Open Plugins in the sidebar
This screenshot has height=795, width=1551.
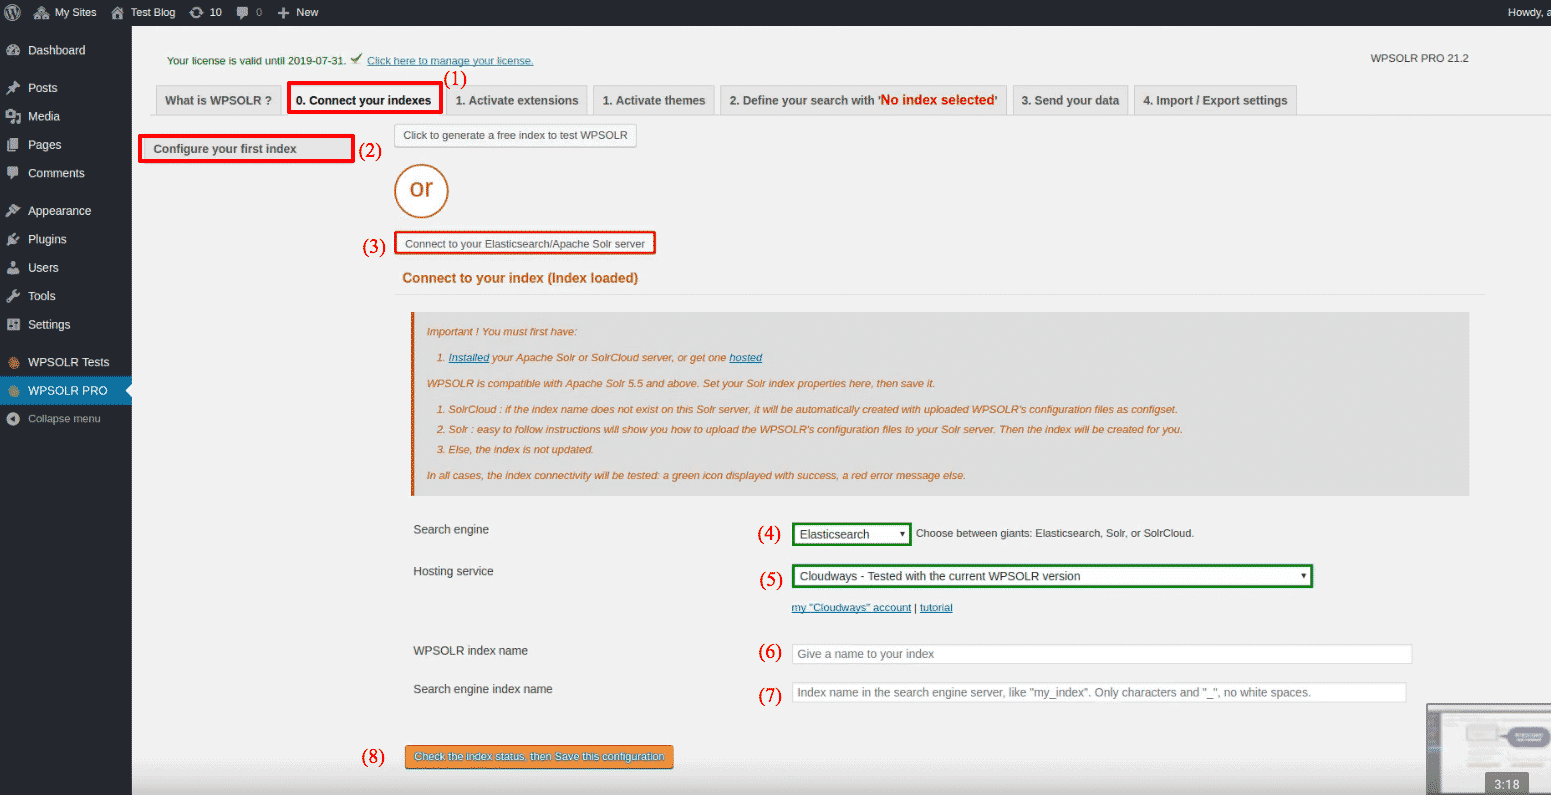66,239
